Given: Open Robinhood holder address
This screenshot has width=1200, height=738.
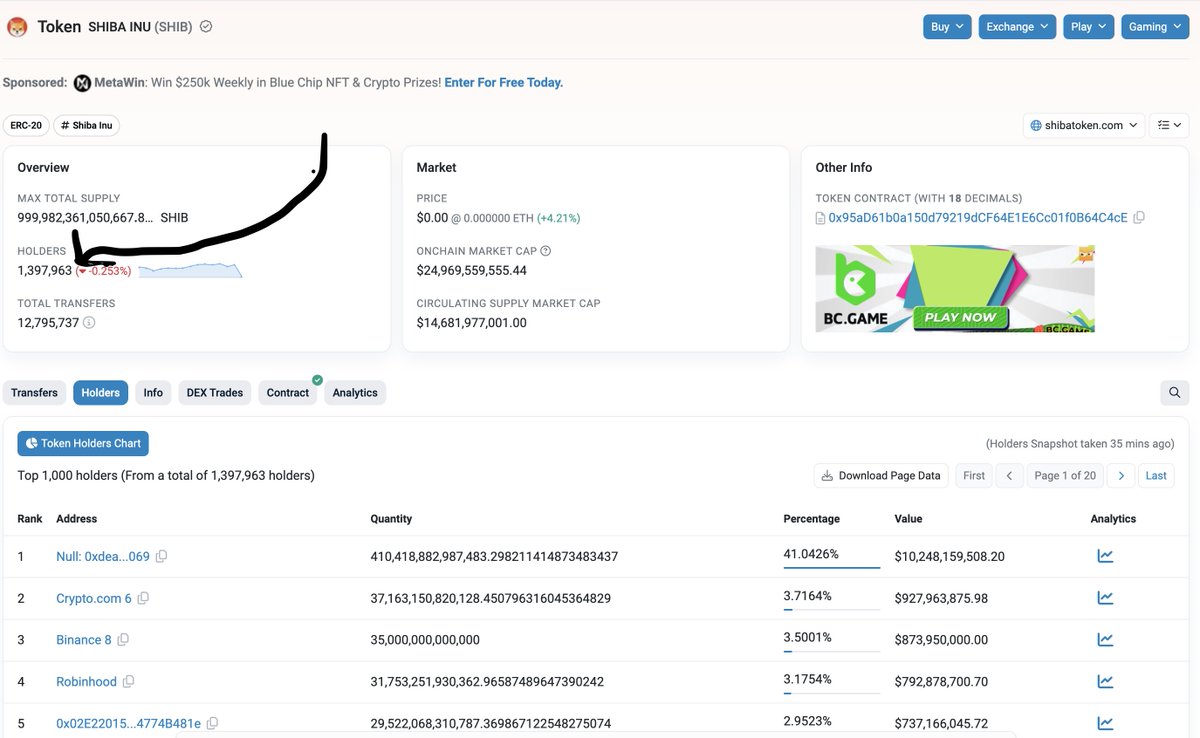Looking at the screenshot, I should 86,682.
